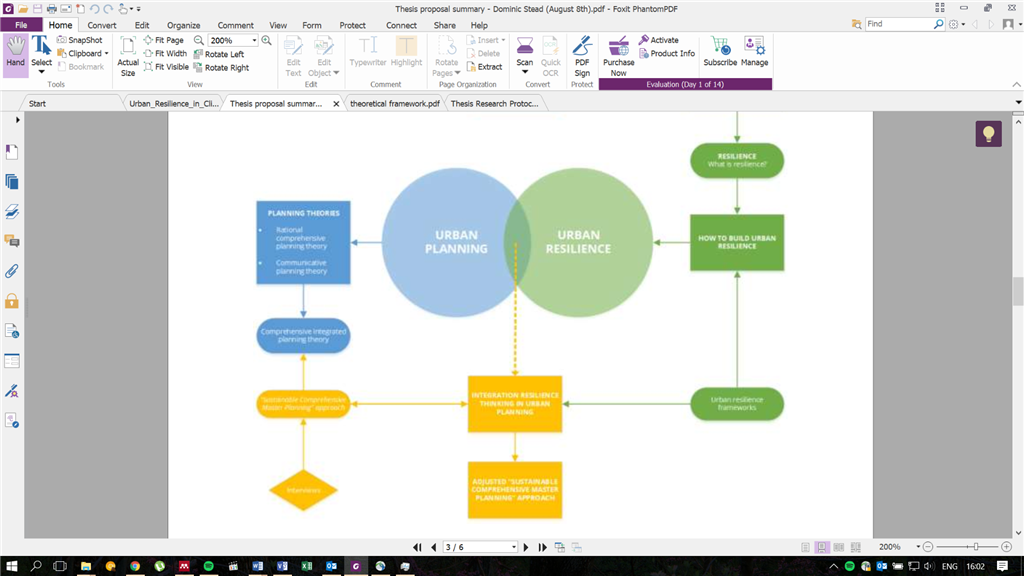The width and height of the screenshot is (1024, 576).
Task: Switch to the Organize ribbon tab
Action: click(x=183, y=25)
